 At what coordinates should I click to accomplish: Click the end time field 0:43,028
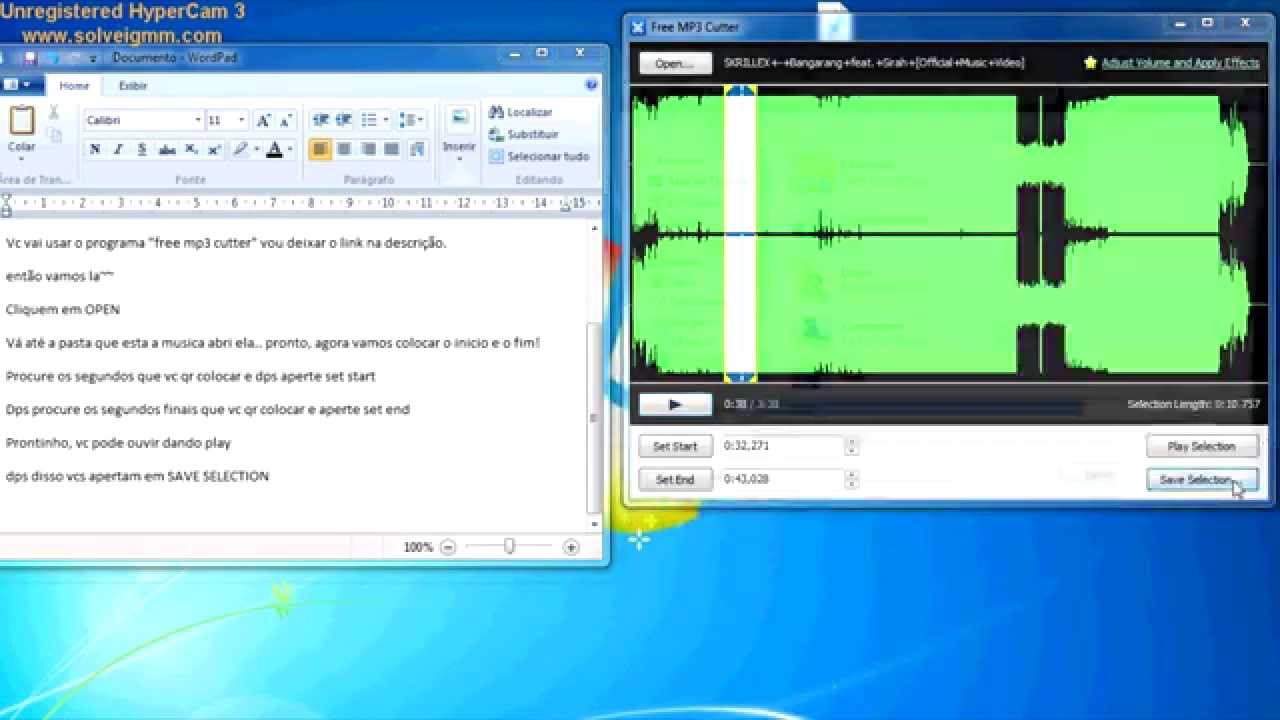click(783, 479)
